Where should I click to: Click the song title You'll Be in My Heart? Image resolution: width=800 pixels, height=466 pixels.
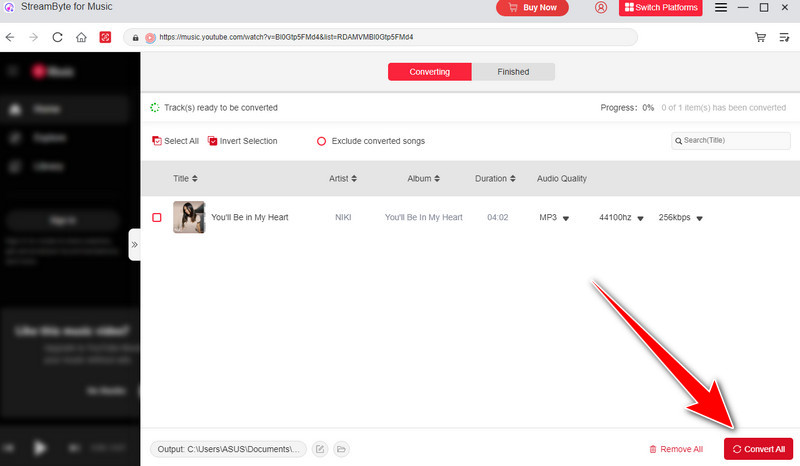click(x=249, y=217)
